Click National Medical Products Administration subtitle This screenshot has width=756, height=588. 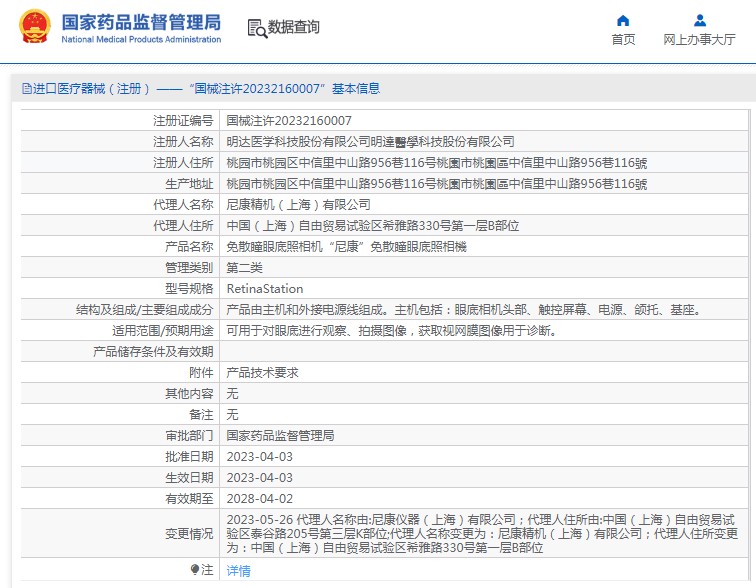pos(141,40)
